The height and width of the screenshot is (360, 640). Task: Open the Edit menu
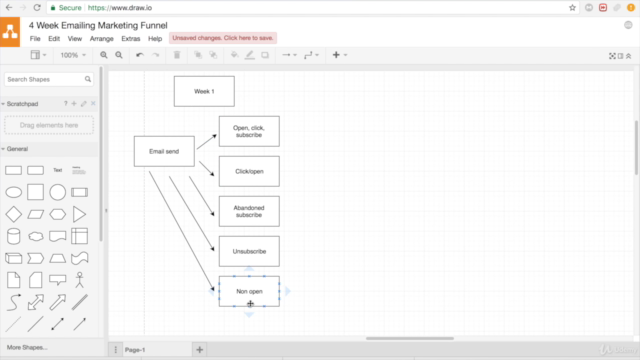point(54,39)
